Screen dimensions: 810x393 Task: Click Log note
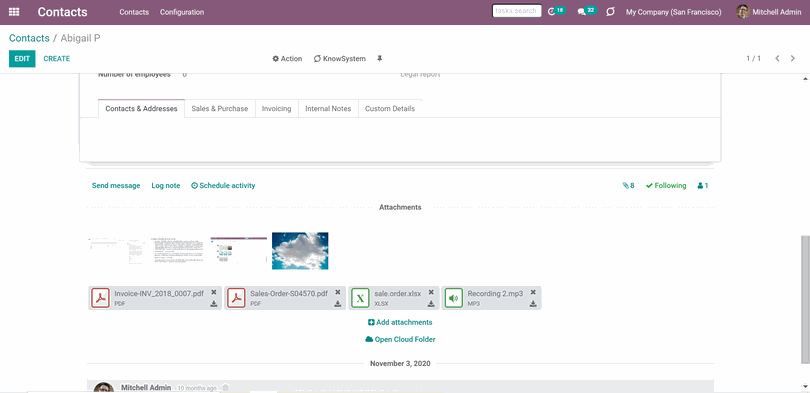[166, 185]
